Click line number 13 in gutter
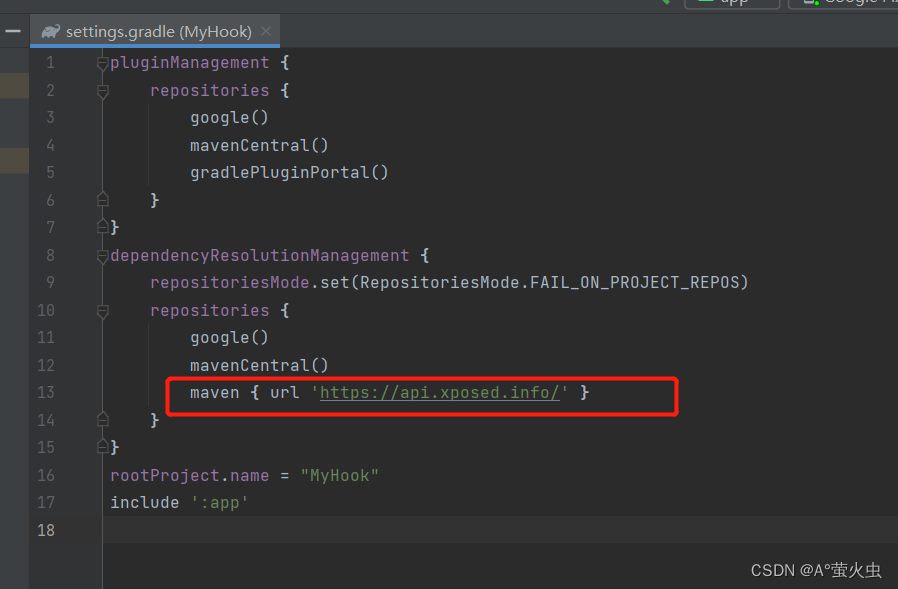The width and height of the screenshot is (898, 589). (46, 393)
